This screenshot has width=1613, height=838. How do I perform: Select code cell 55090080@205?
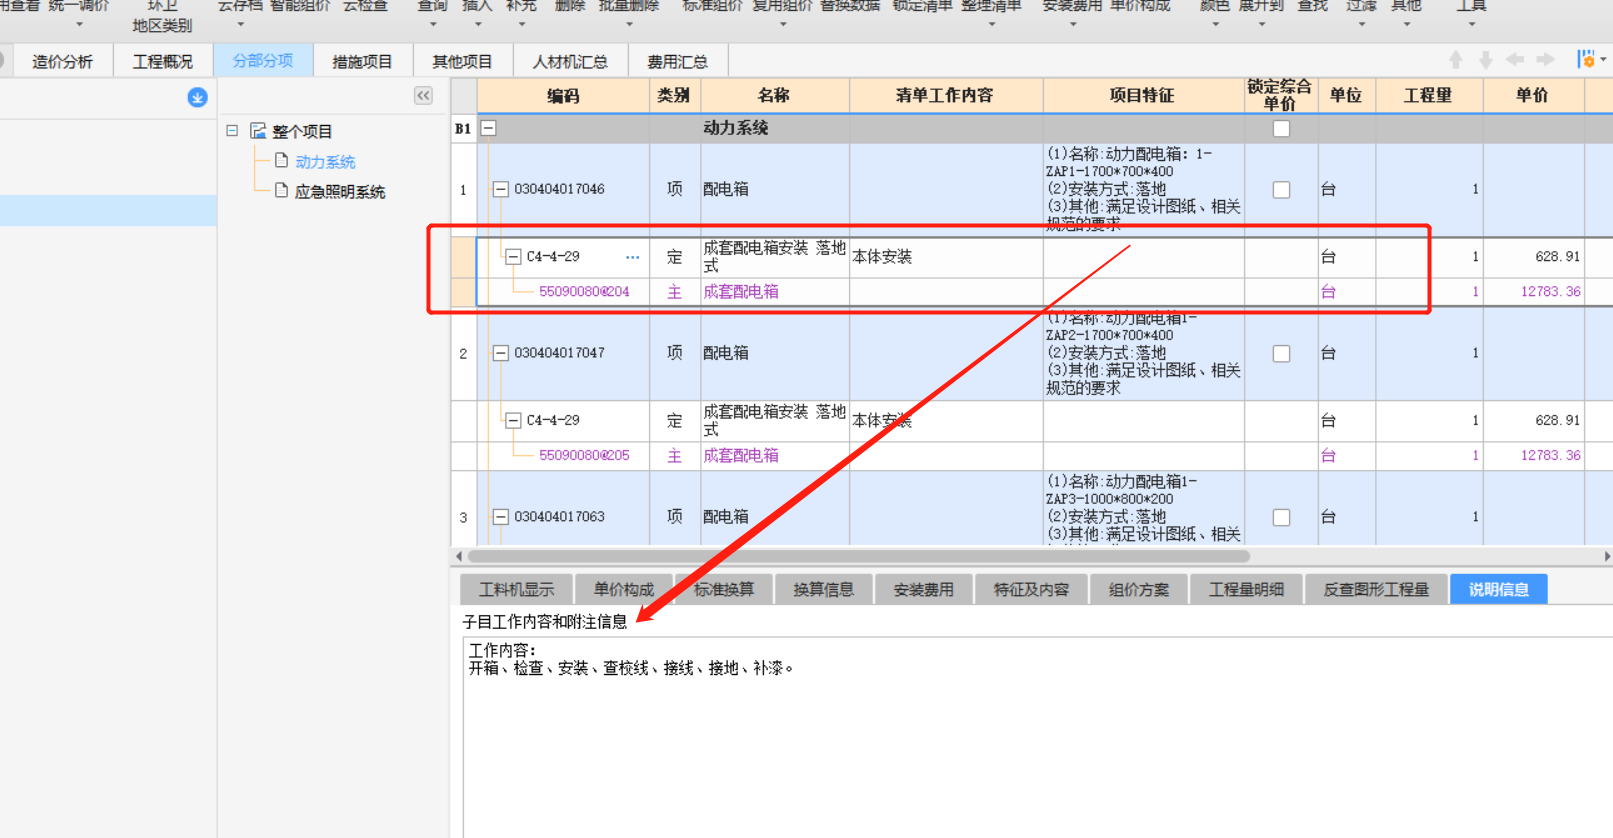[x=584, y=456]
